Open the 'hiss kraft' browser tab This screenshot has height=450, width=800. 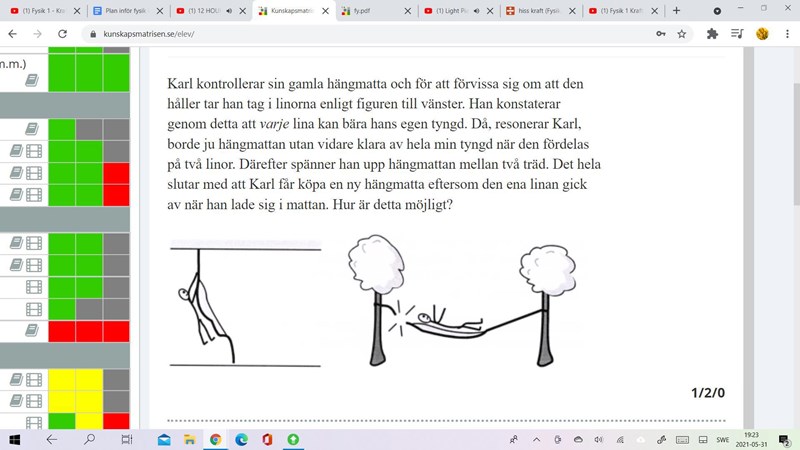coord(535,10)
